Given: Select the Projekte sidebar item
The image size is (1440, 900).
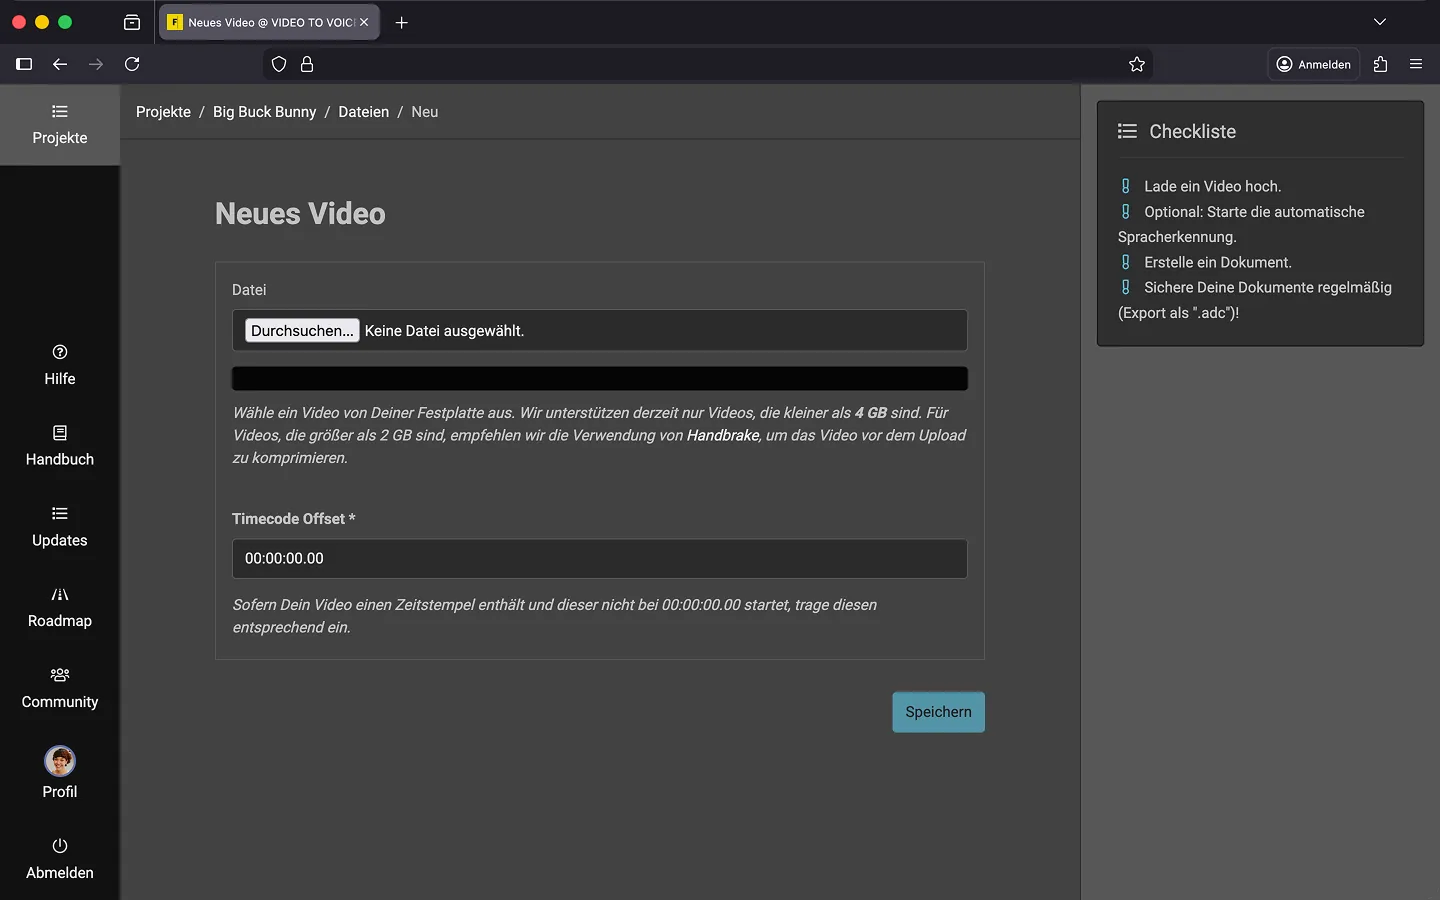Looking at the screenshot, I should 60,125.
